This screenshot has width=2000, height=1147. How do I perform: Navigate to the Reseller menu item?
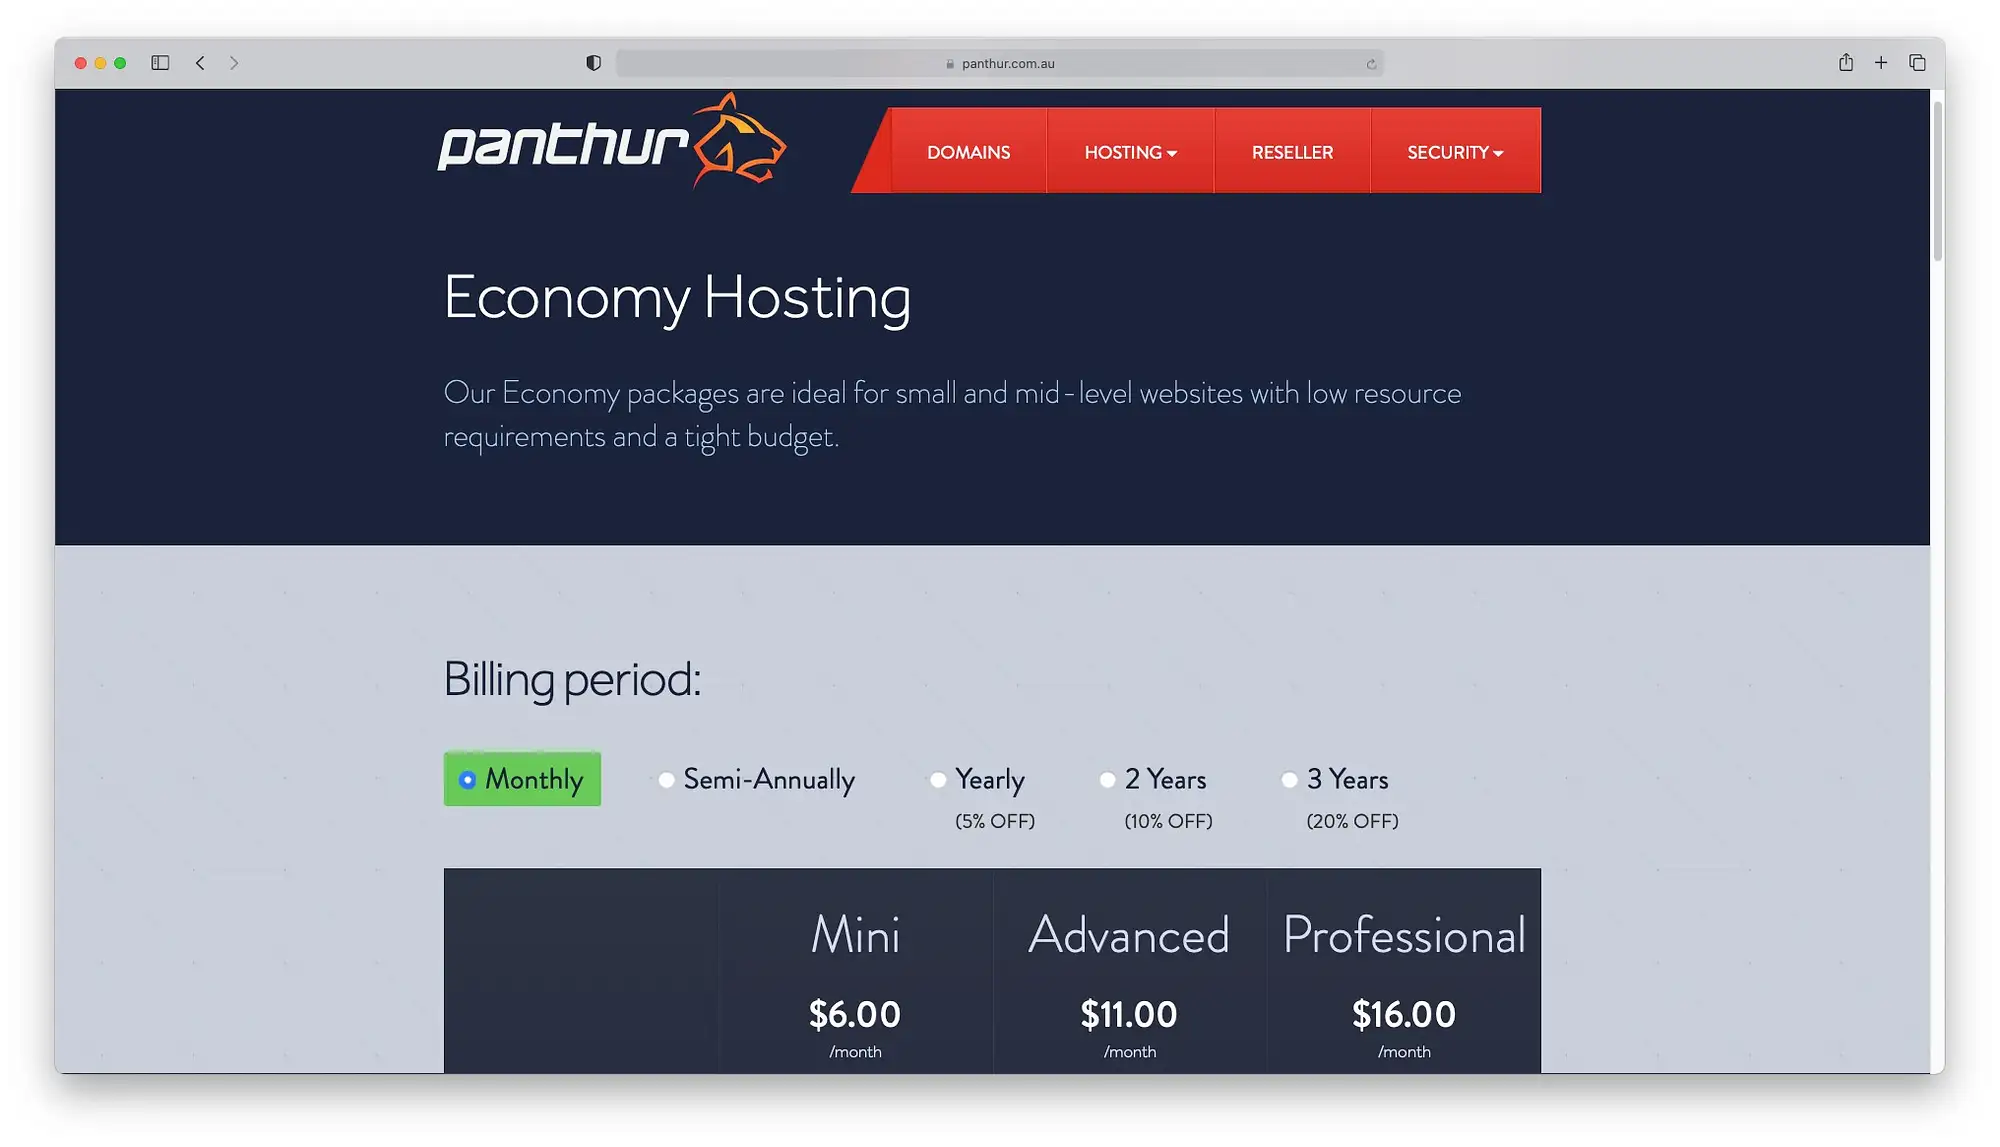point(1293,151)
